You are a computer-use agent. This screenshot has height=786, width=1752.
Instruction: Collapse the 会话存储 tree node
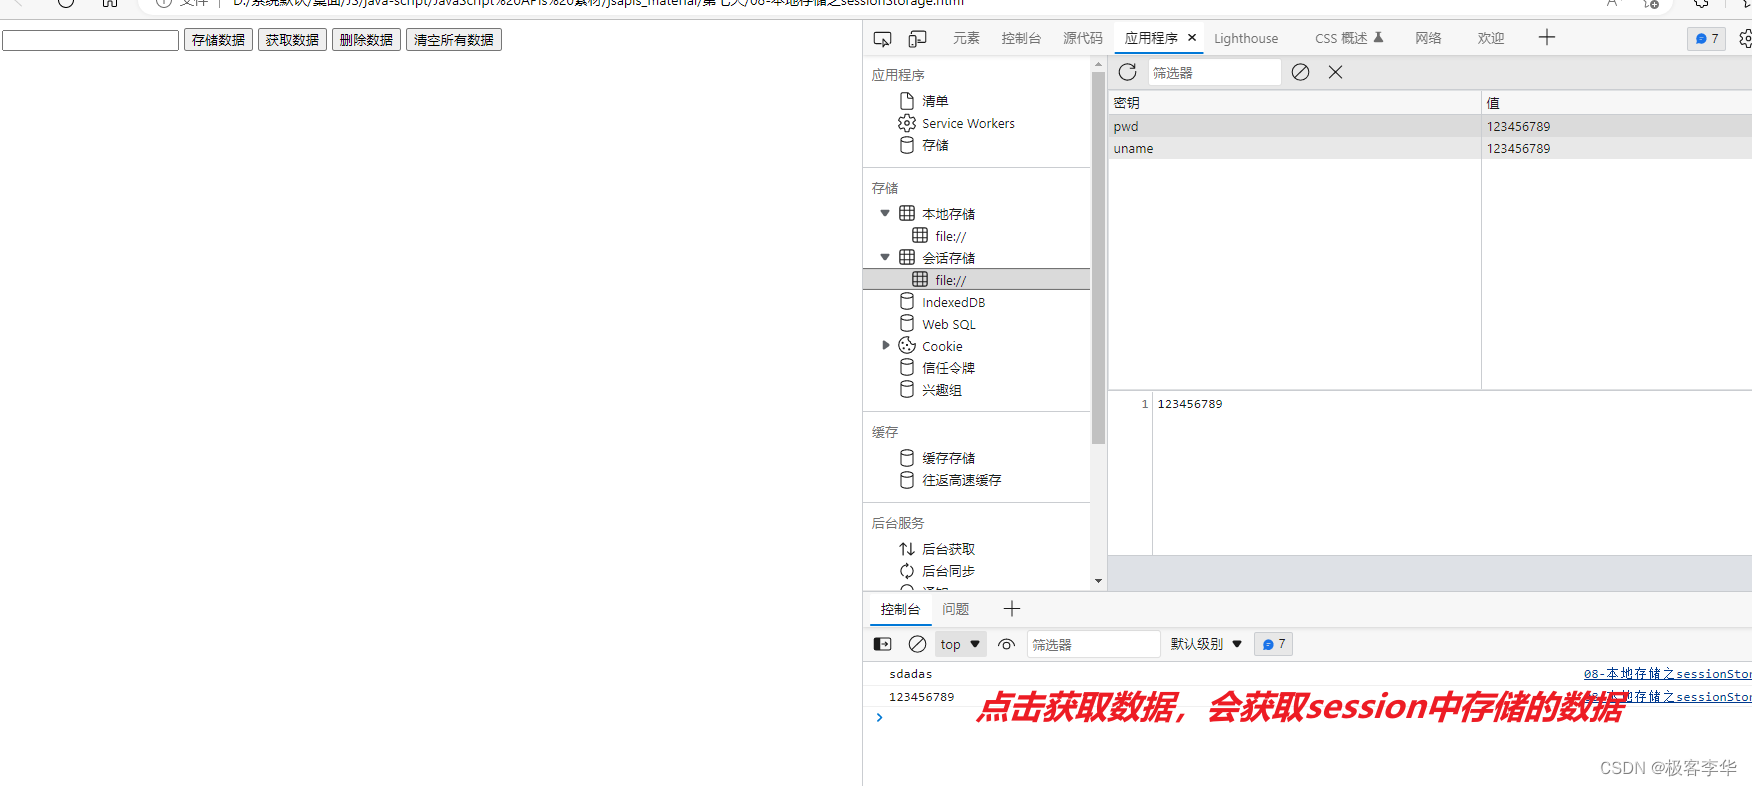click(885, 257)
